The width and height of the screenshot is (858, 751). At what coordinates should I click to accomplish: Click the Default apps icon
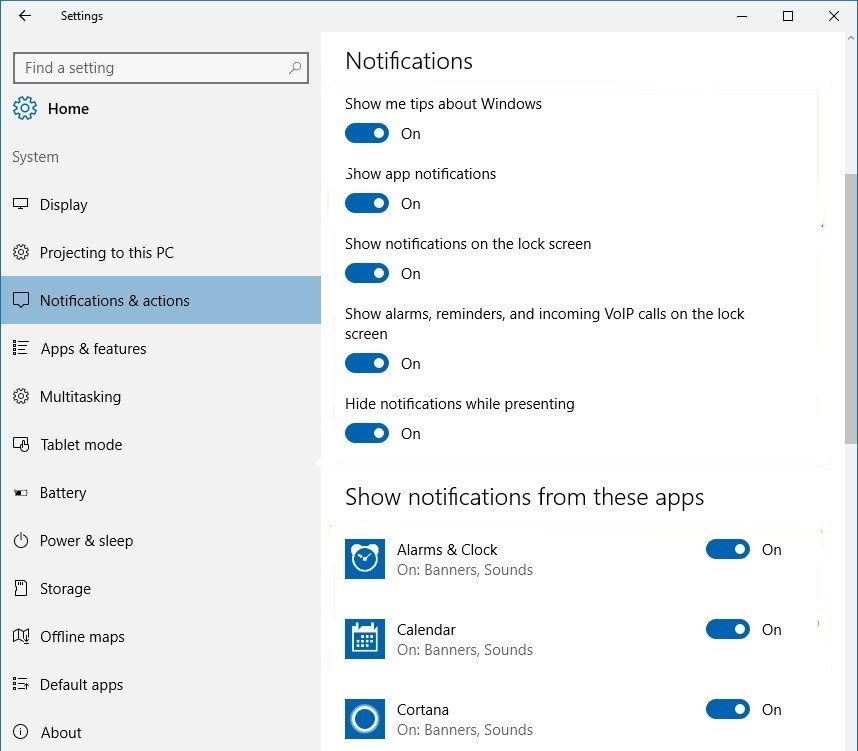pyautogui.click(x=21, y=684)
